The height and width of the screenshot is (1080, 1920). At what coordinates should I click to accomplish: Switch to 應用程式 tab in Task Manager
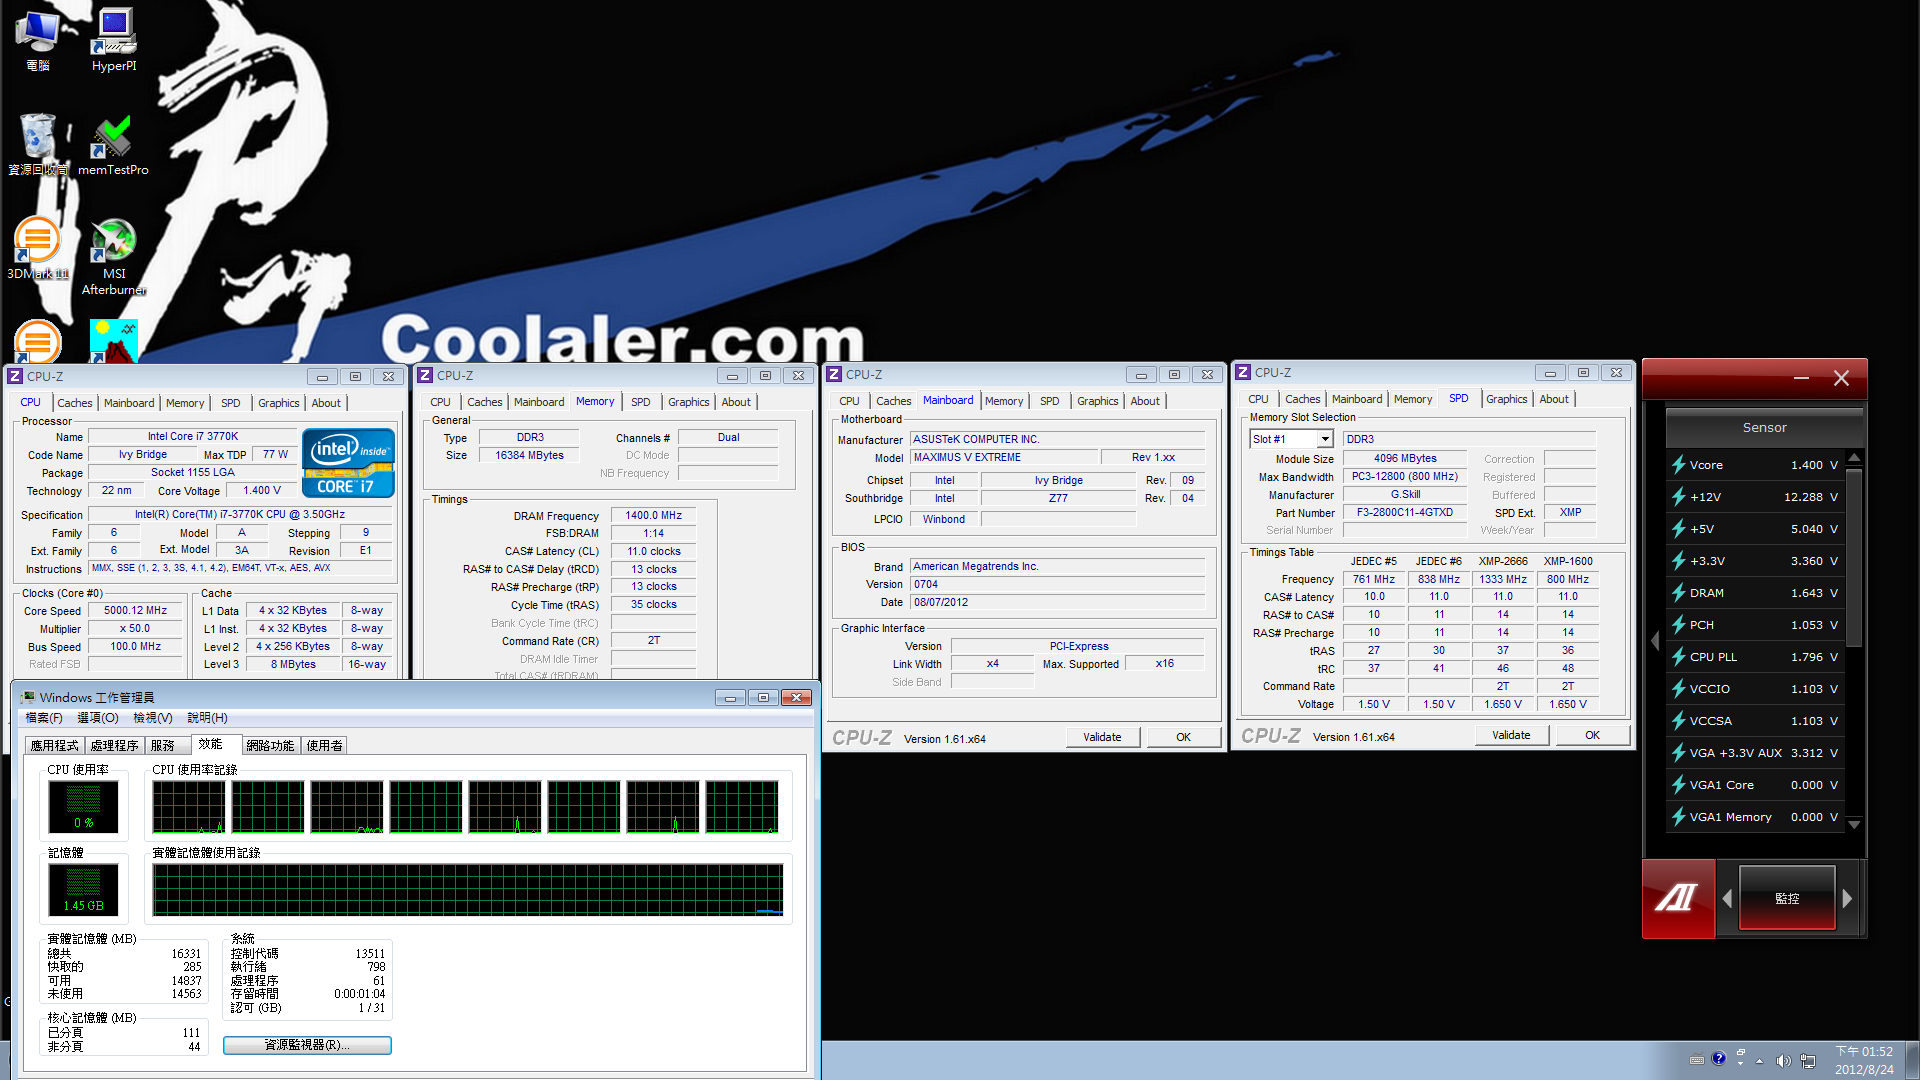pyautogui.click(x=54, y=746)
